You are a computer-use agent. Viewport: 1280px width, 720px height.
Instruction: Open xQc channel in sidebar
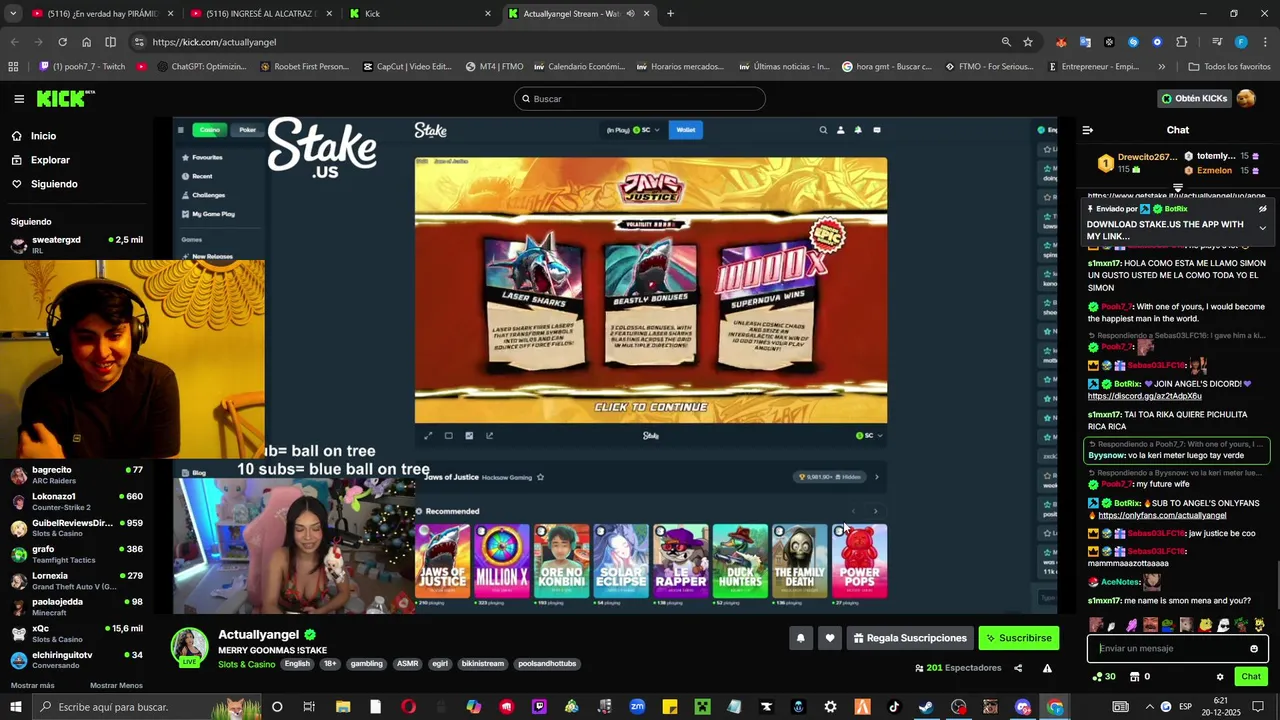coord(75,633)
